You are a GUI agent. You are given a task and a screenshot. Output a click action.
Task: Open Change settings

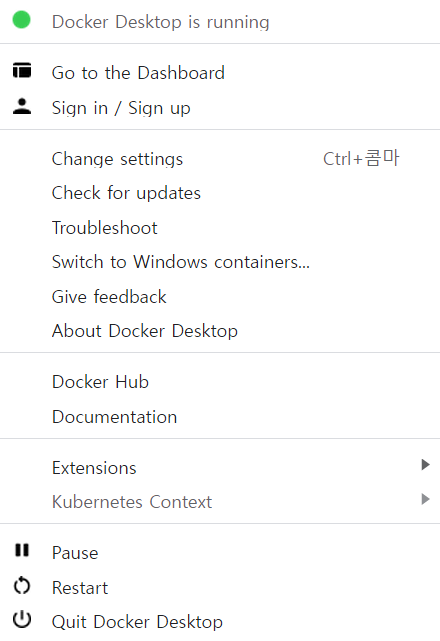[x=220, y=159]
